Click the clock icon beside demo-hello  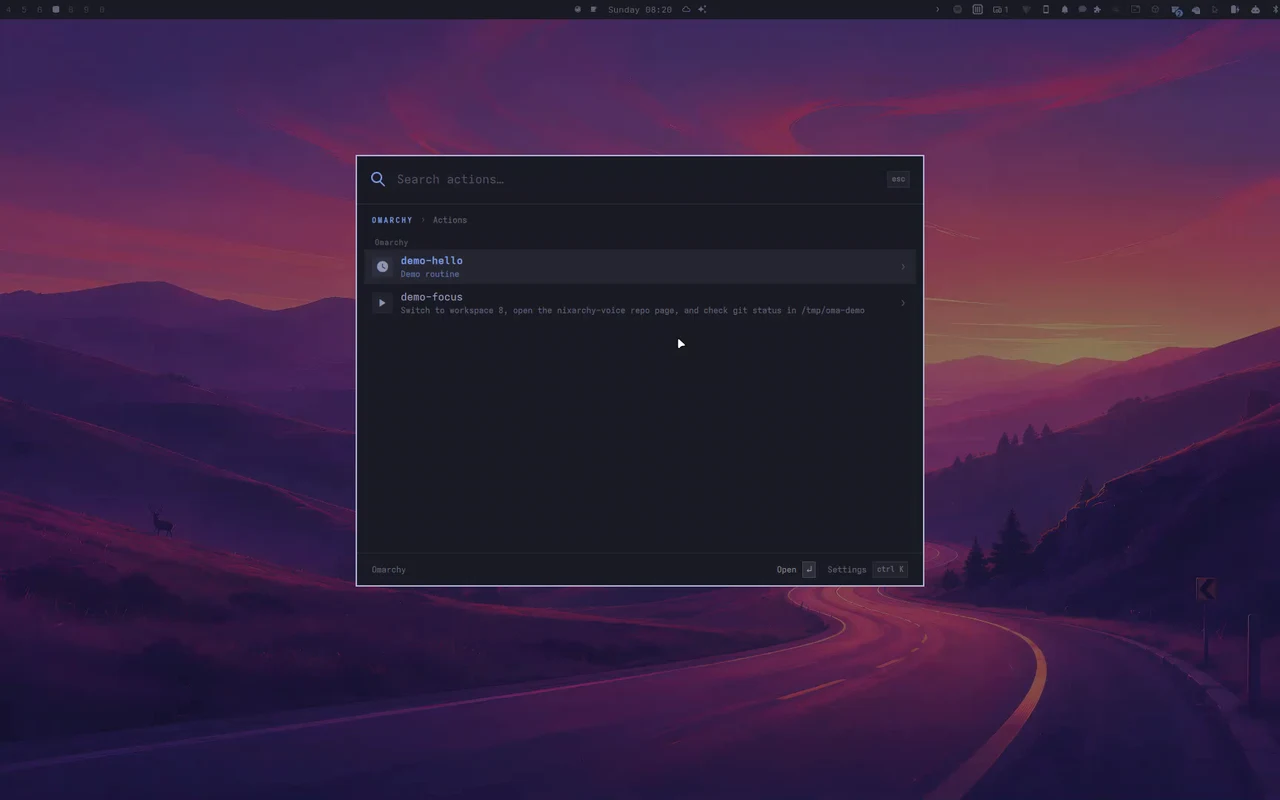382,267
